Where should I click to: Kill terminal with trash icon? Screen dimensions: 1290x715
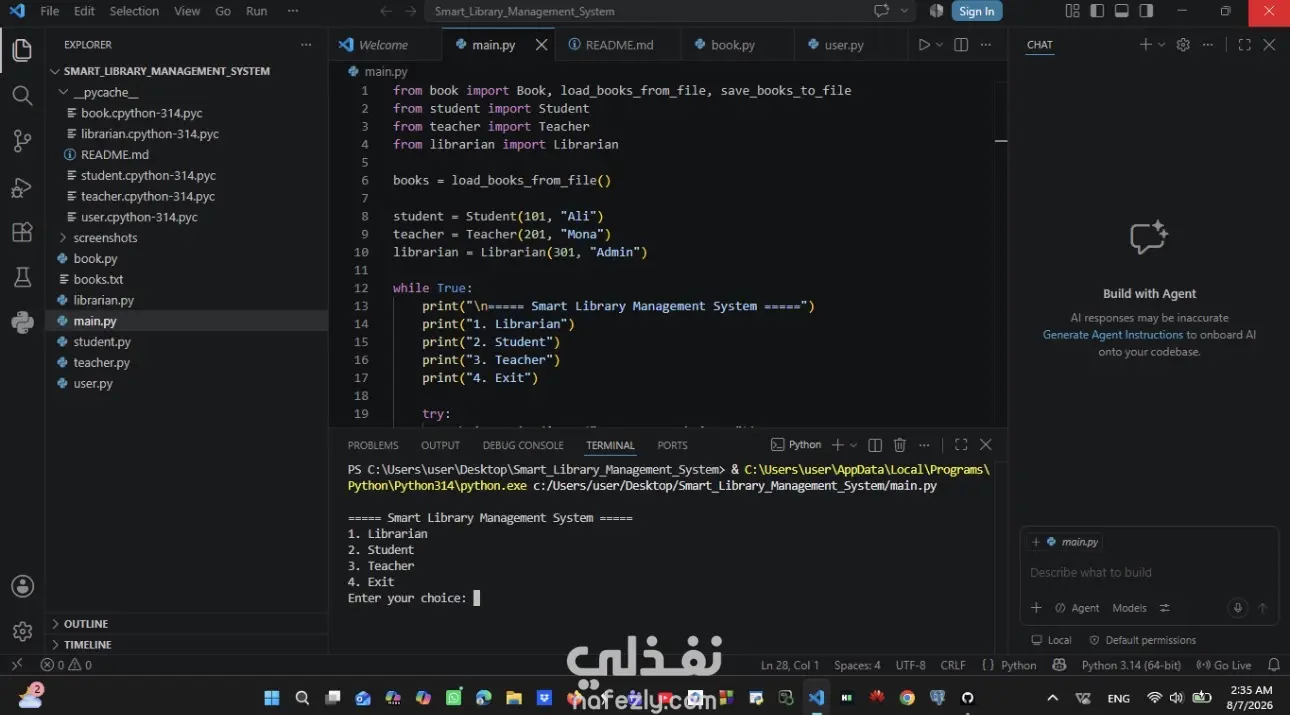click(900, 445)
